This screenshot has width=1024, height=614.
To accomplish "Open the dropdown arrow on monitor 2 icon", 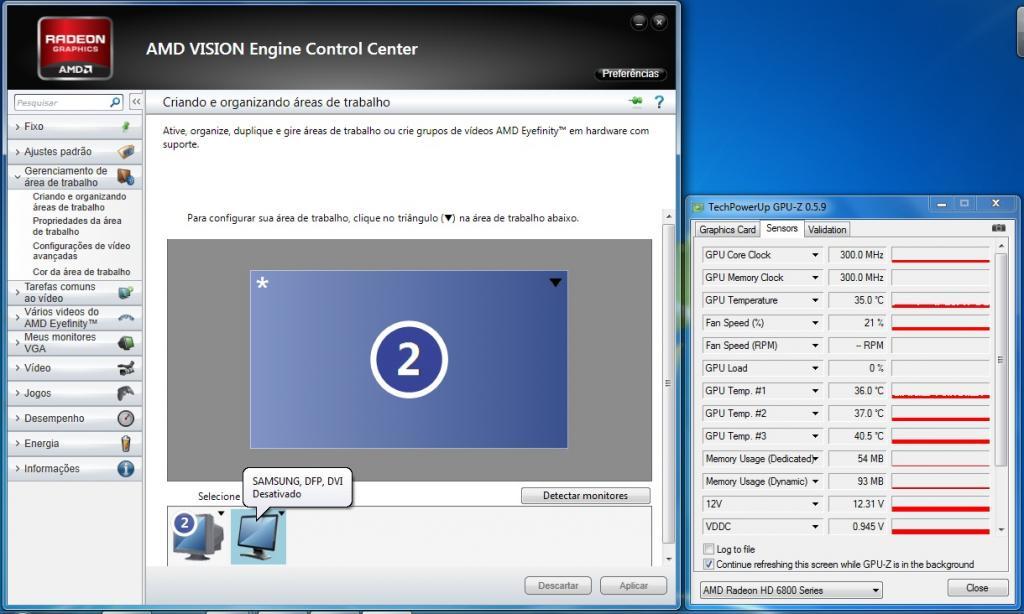I will click(x=221, y=513).
